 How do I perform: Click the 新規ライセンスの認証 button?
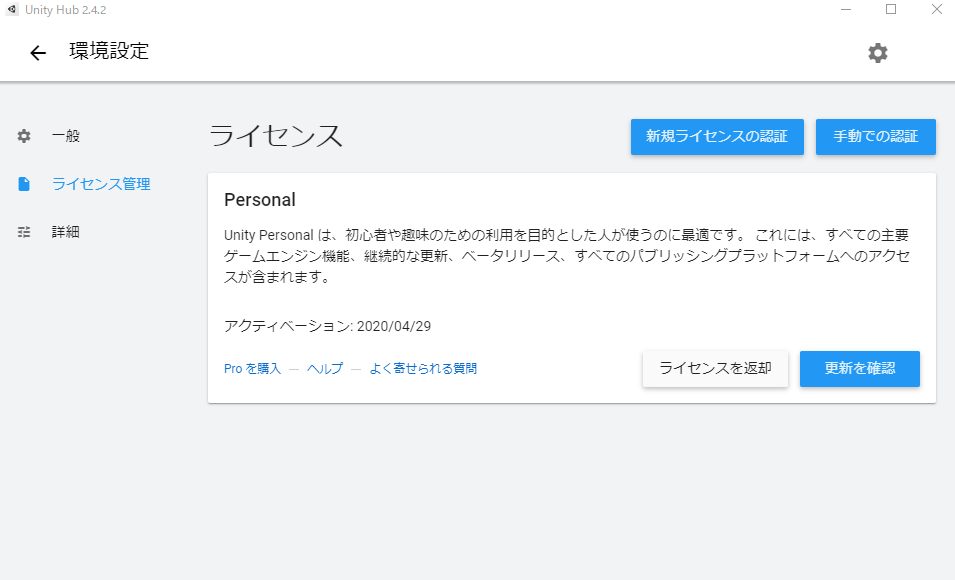(717, 136)
